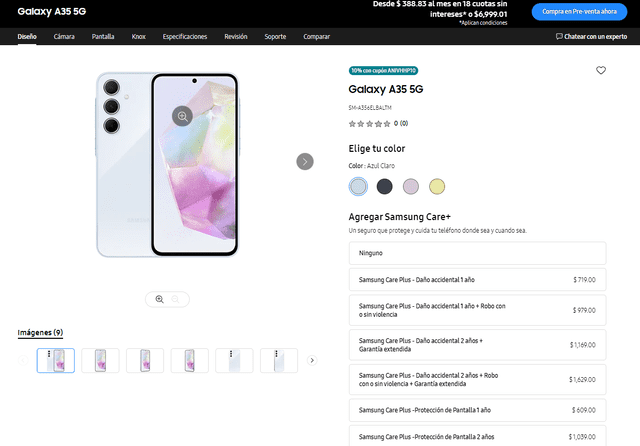Pick the yellow color swatch
Image resolution: width=640 pixels, height=446 pixels.
click(x=437, y=186)
